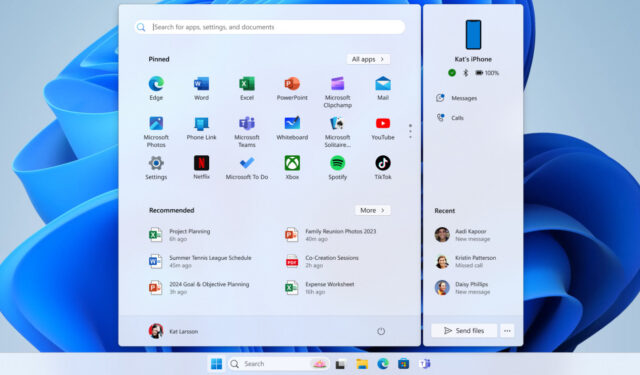Expand More recommended files
The image size is (640, 375).
(372, 210)
